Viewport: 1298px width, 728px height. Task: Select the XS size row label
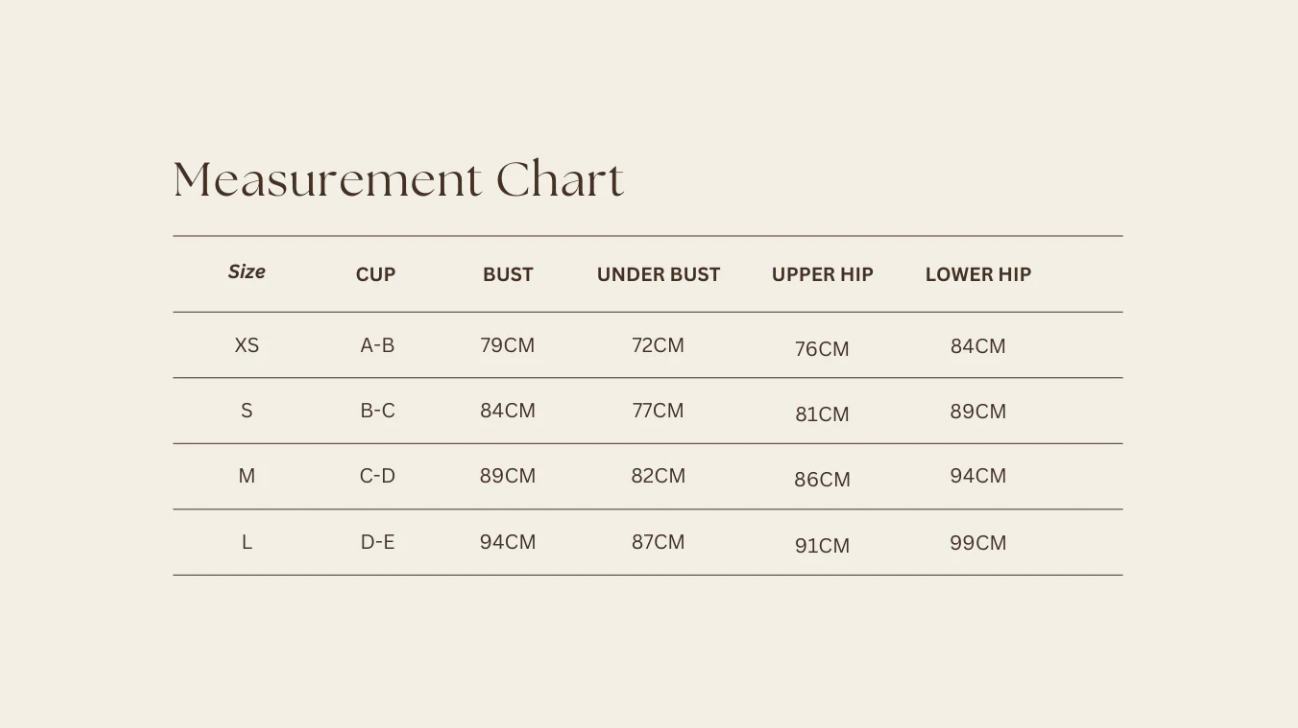pos(246,346)
